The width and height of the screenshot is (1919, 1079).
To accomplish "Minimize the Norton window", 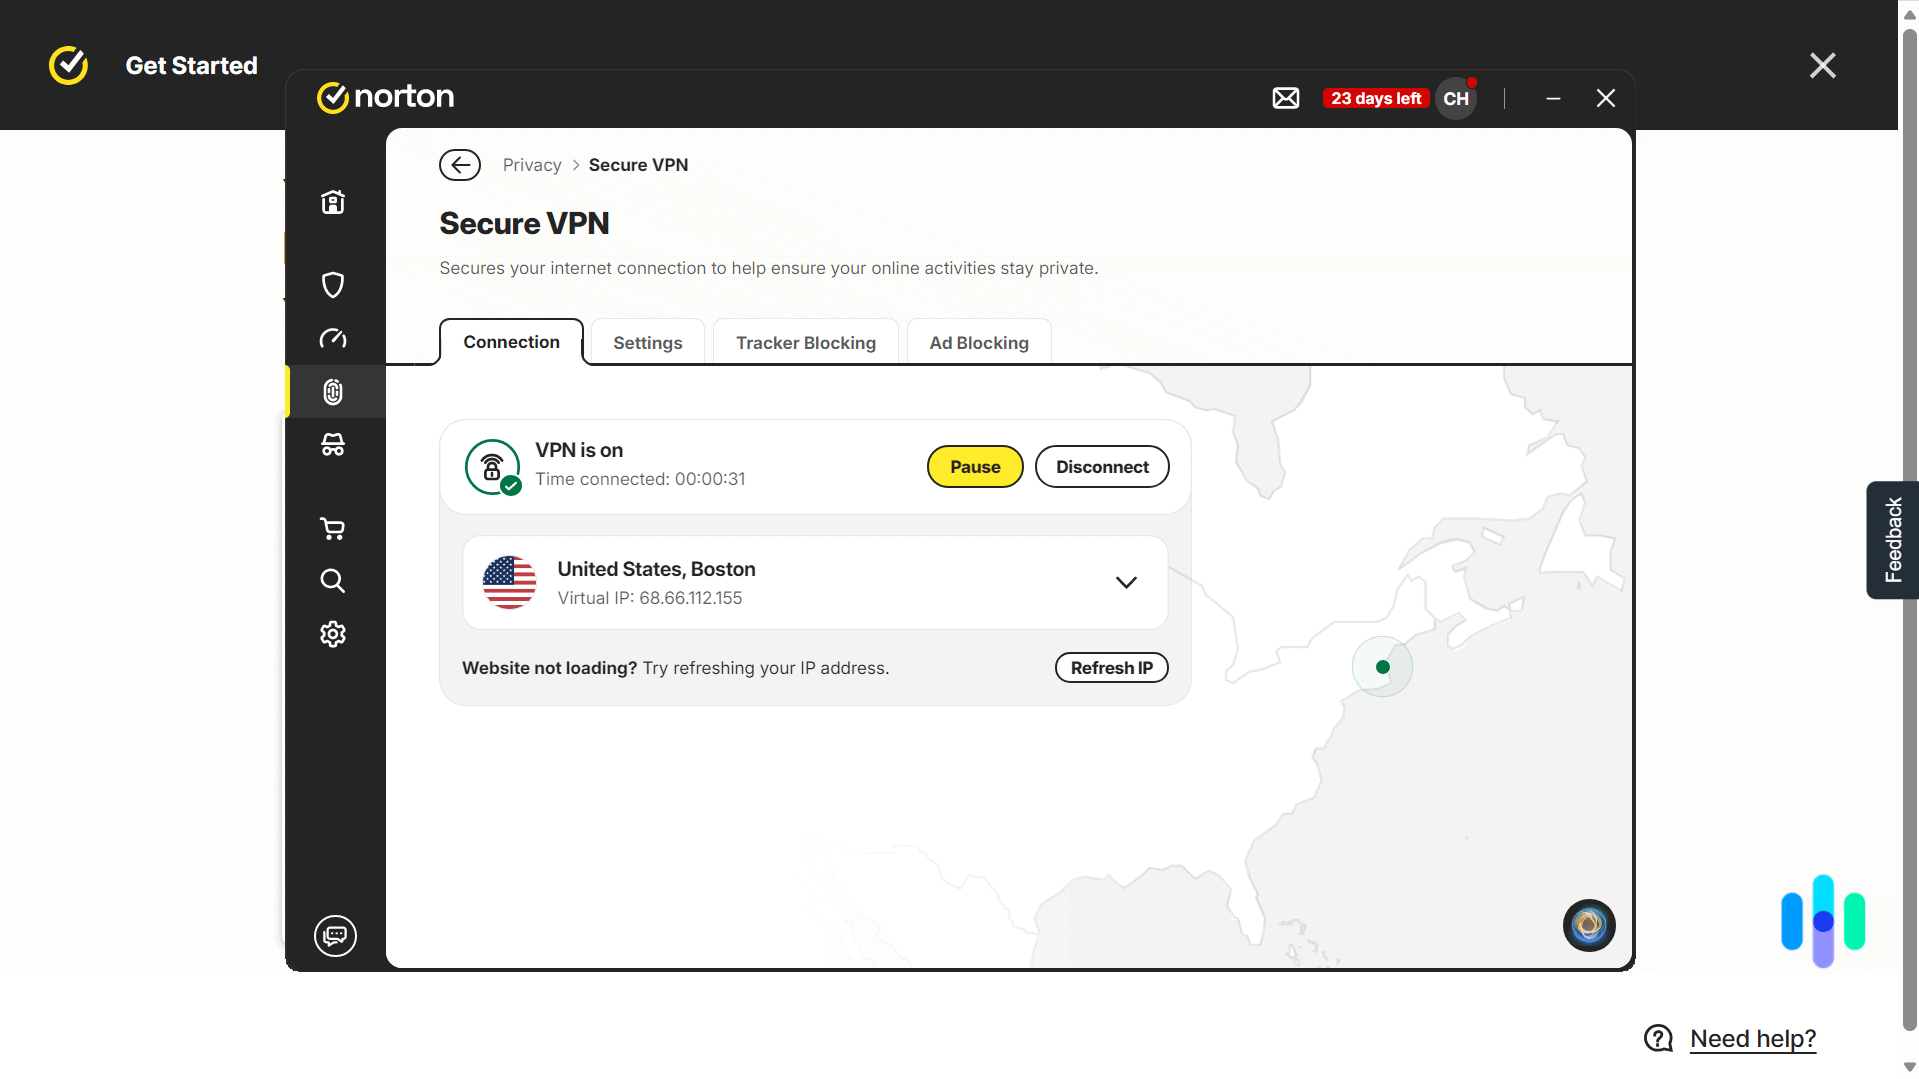I will [x=1553, y=98].
